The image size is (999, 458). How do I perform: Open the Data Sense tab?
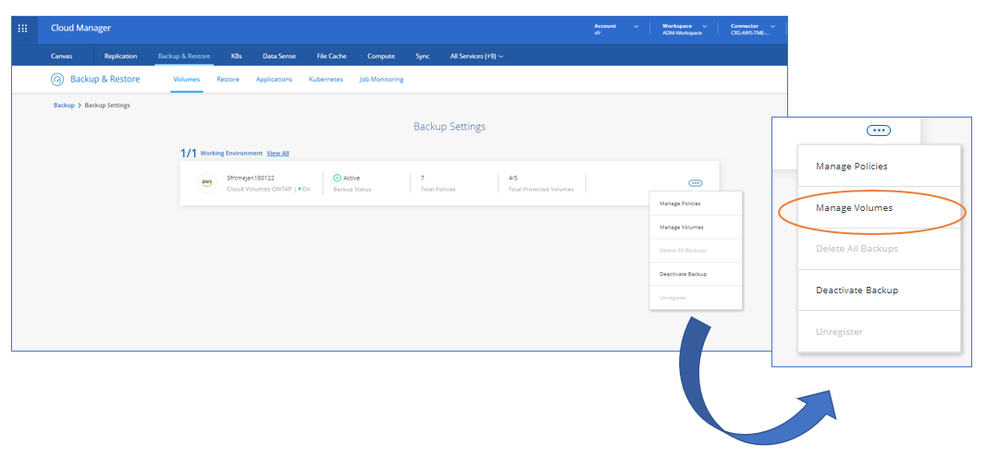pos(279,56)
